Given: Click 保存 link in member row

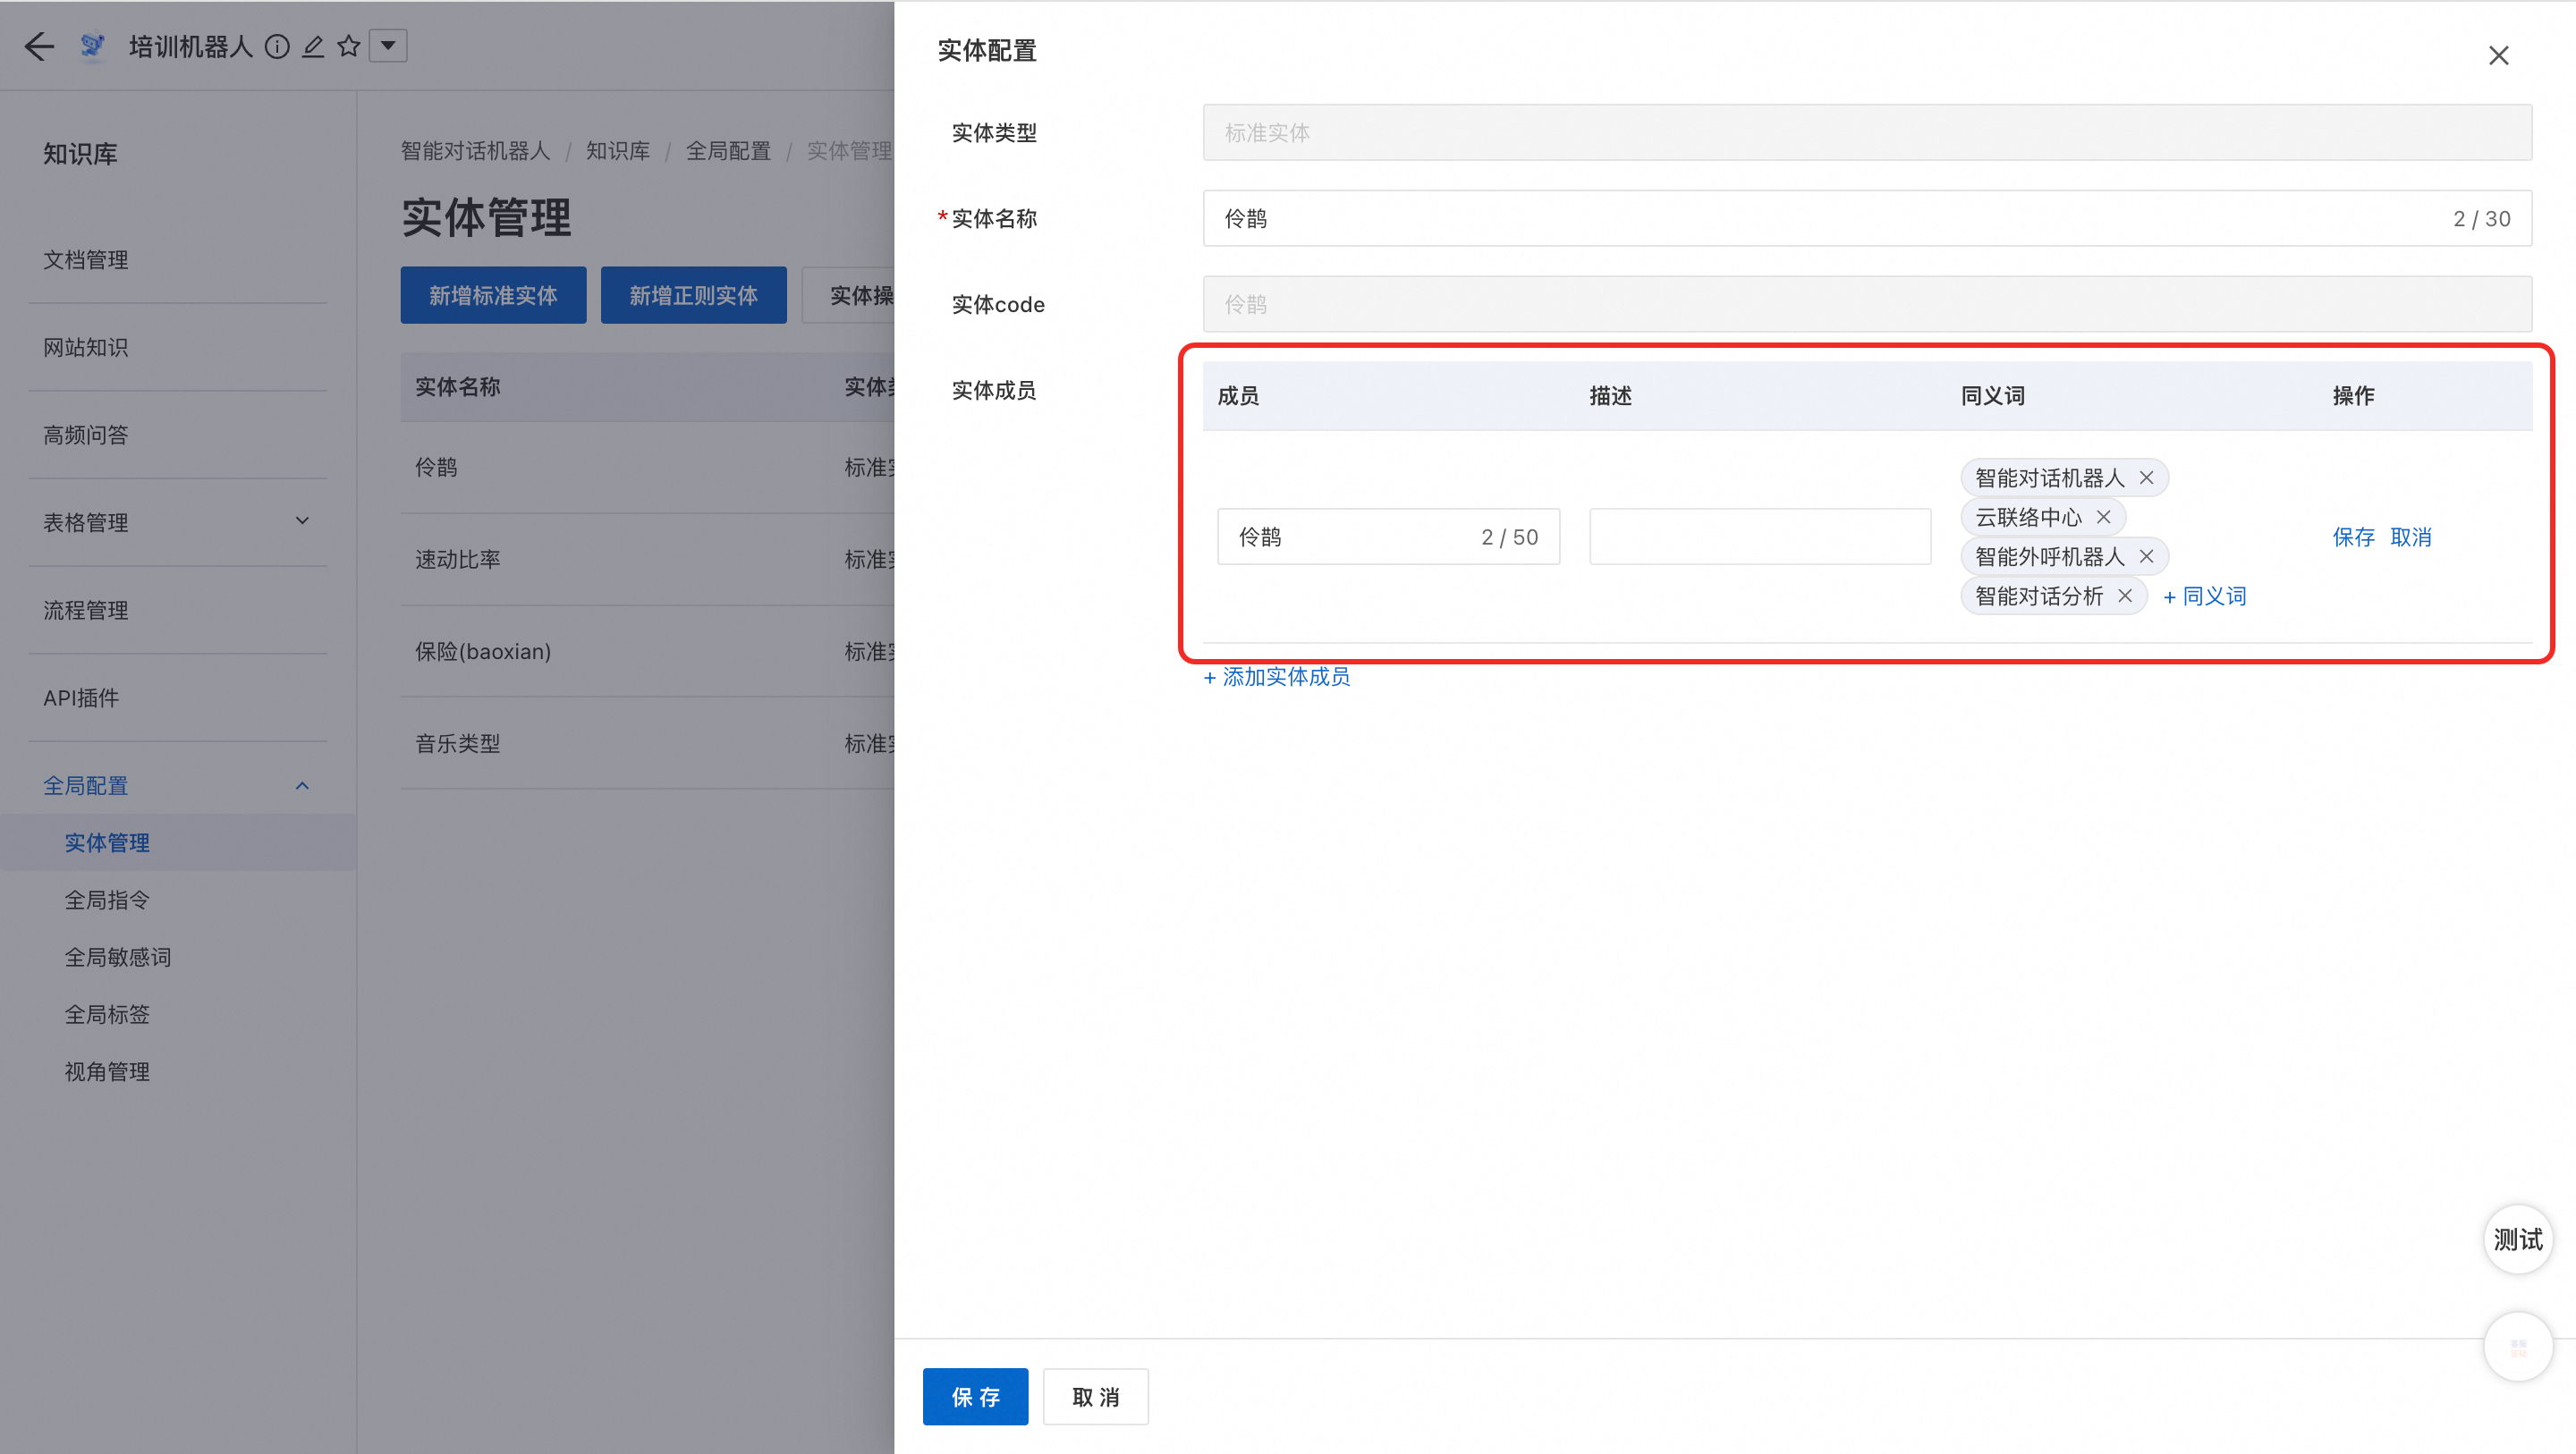Looking at the screenshot, I should click(x=2353, y=537).
